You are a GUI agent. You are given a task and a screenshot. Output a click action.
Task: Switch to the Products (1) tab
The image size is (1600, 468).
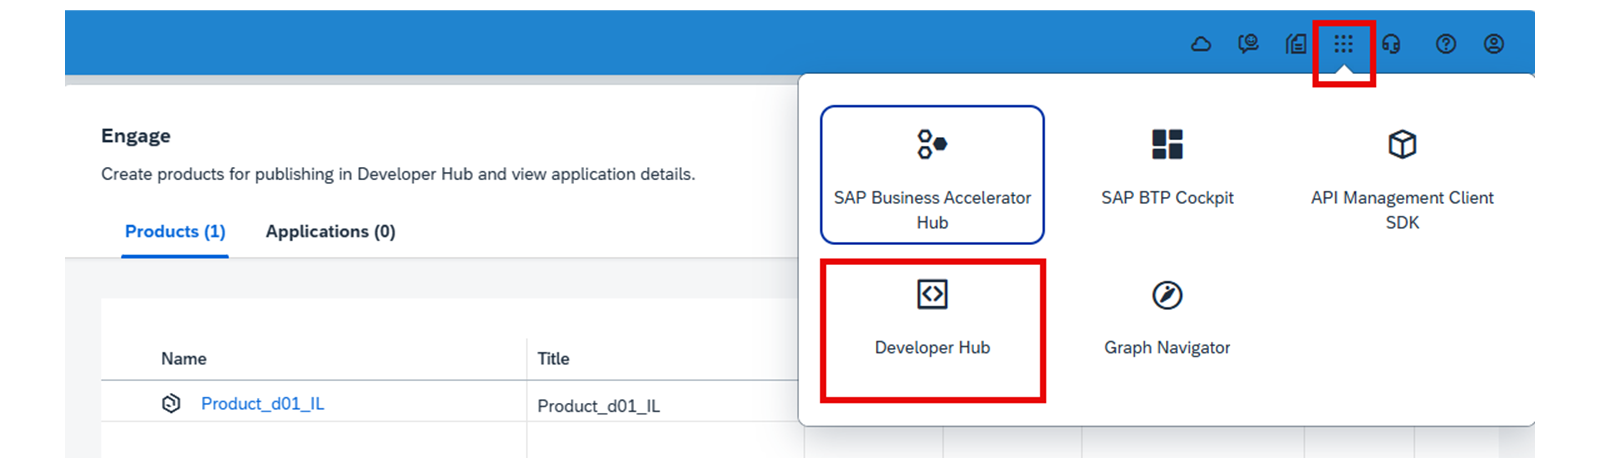point(175,232)
